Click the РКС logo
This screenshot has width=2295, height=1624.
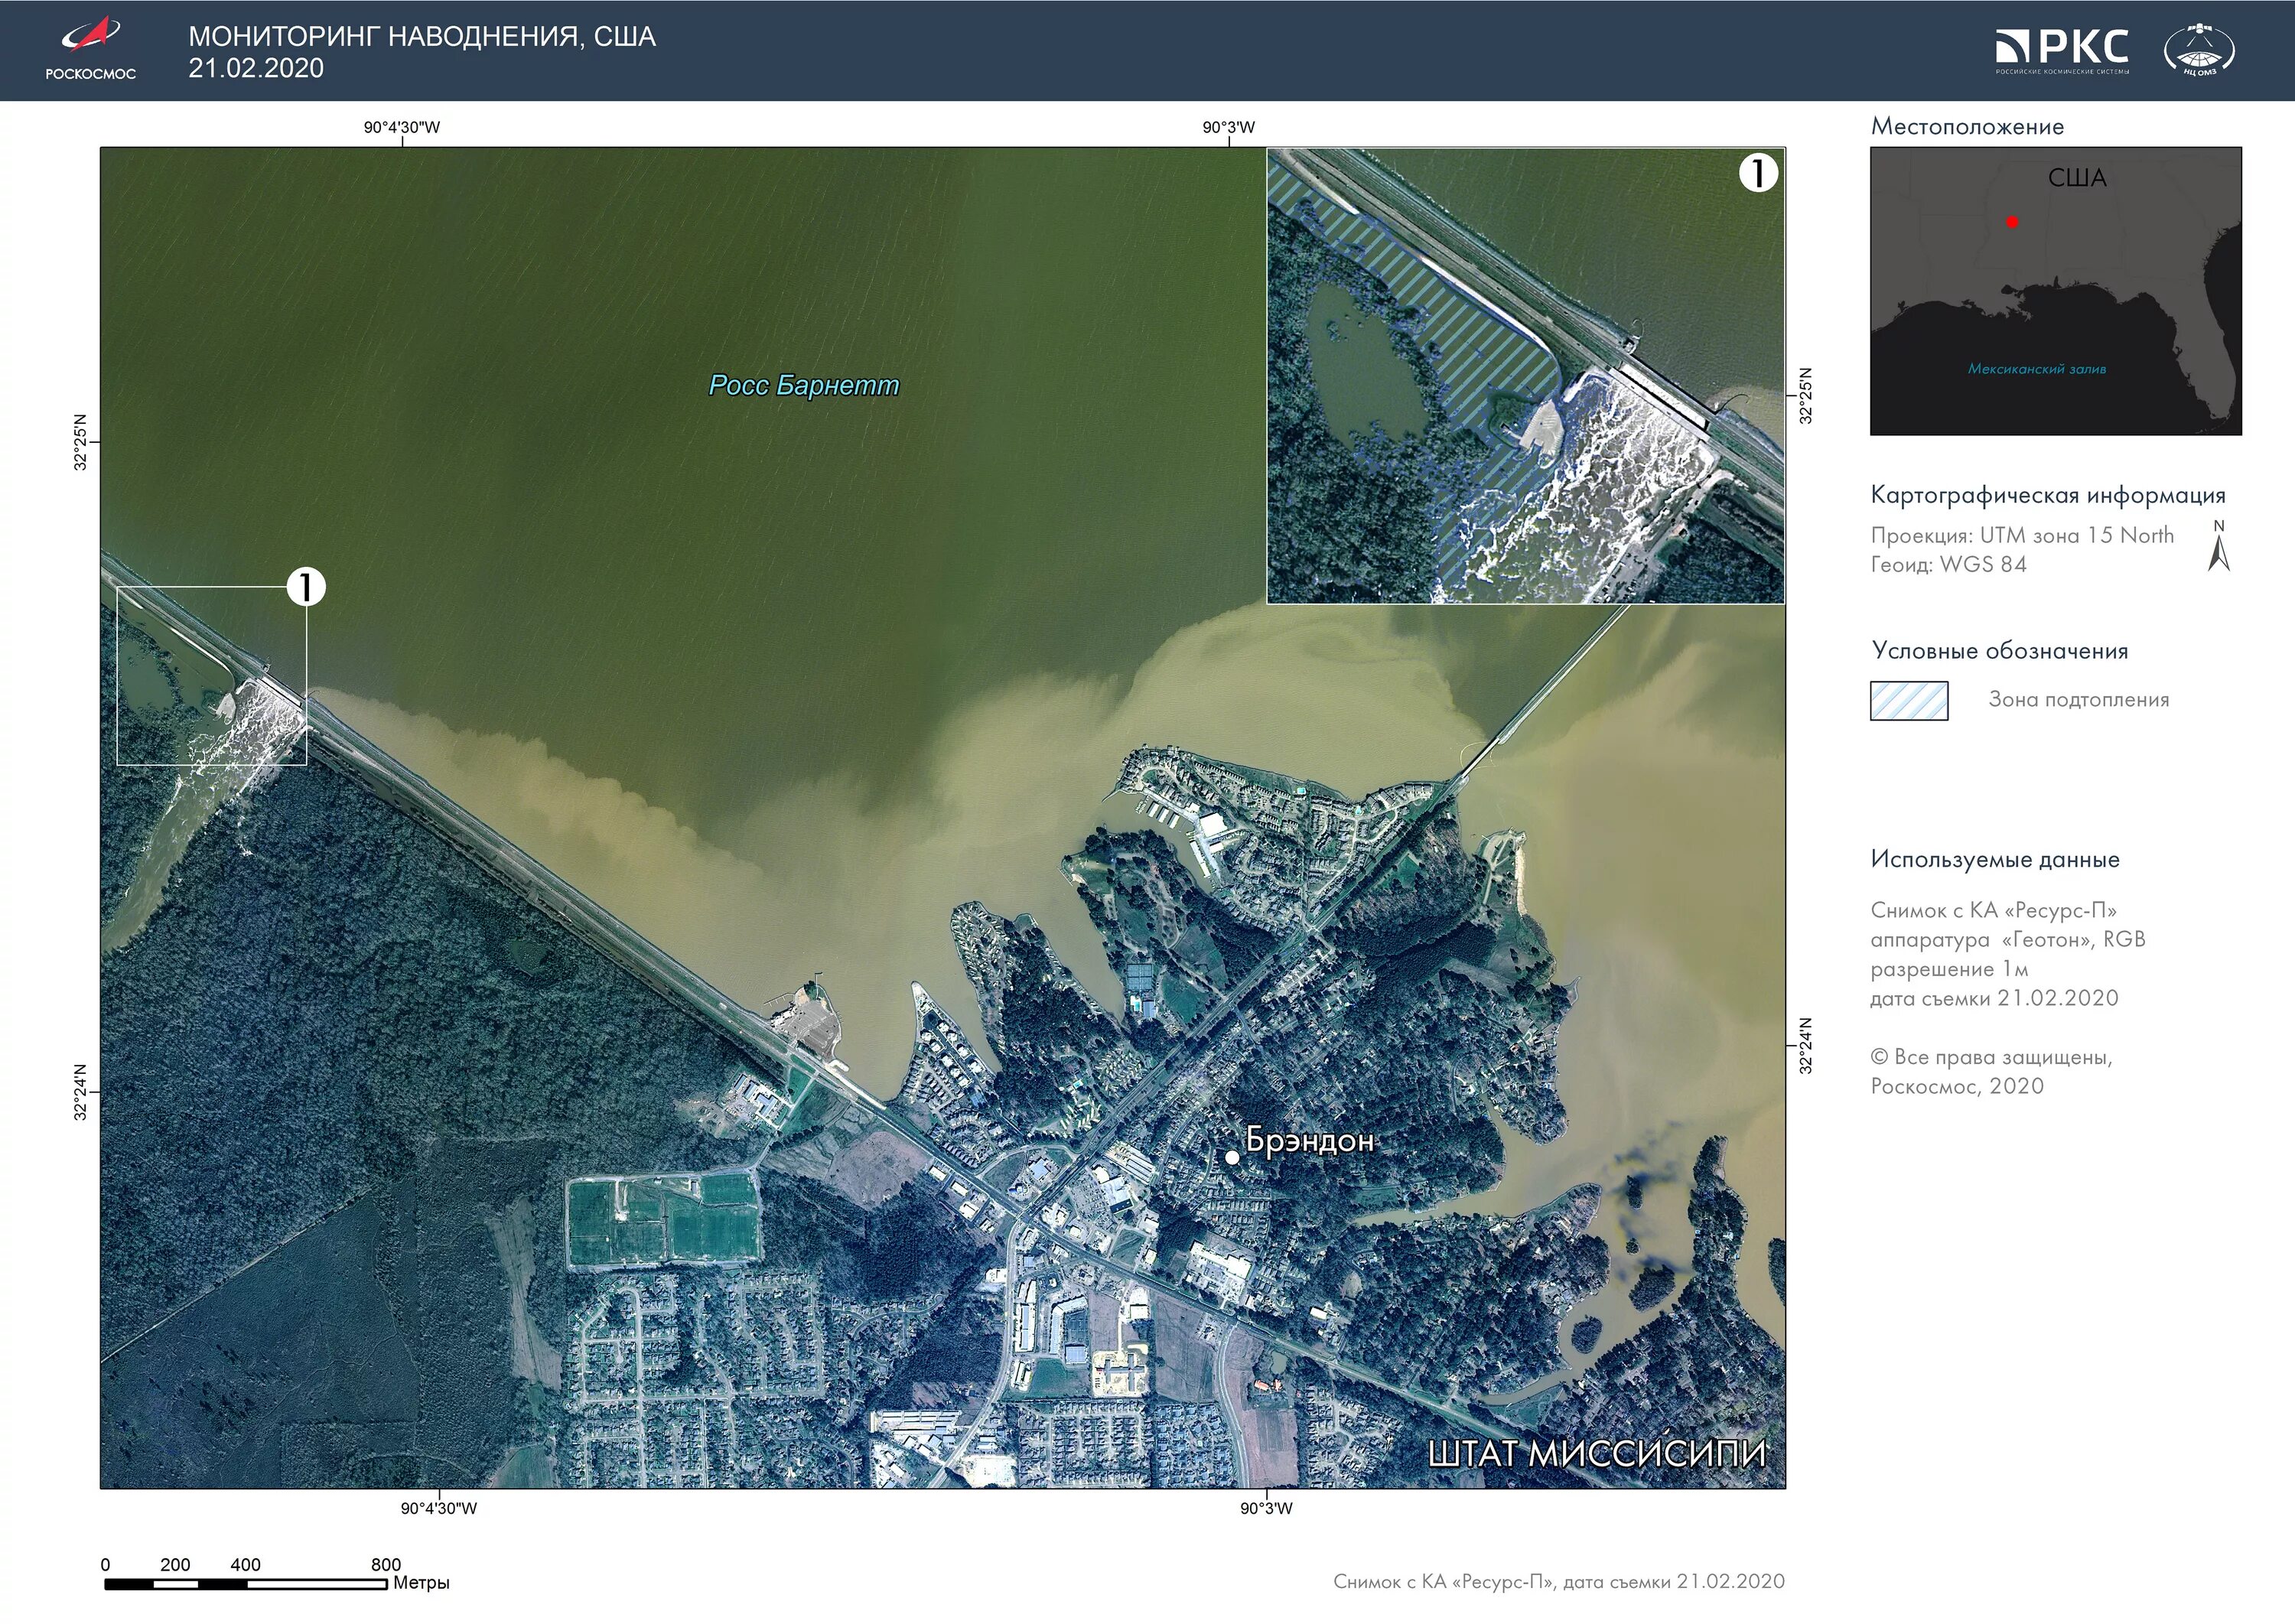(2062, 50)
